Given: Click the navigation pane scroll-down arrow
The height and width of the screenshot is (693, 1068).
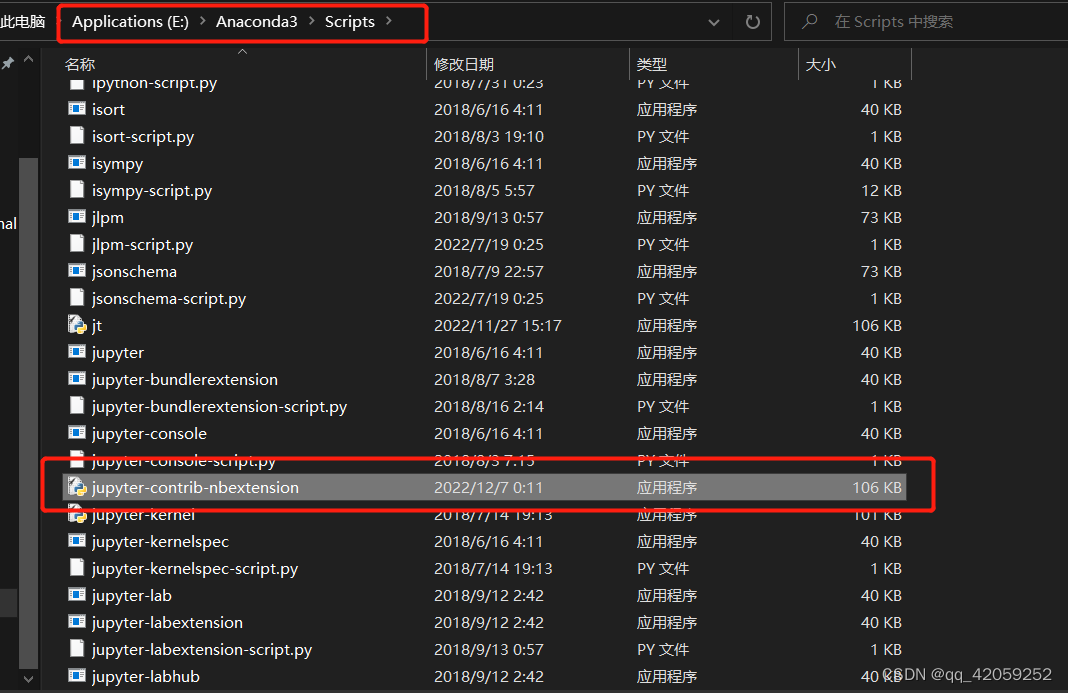Looking at the screenshot, I should 29,679.
